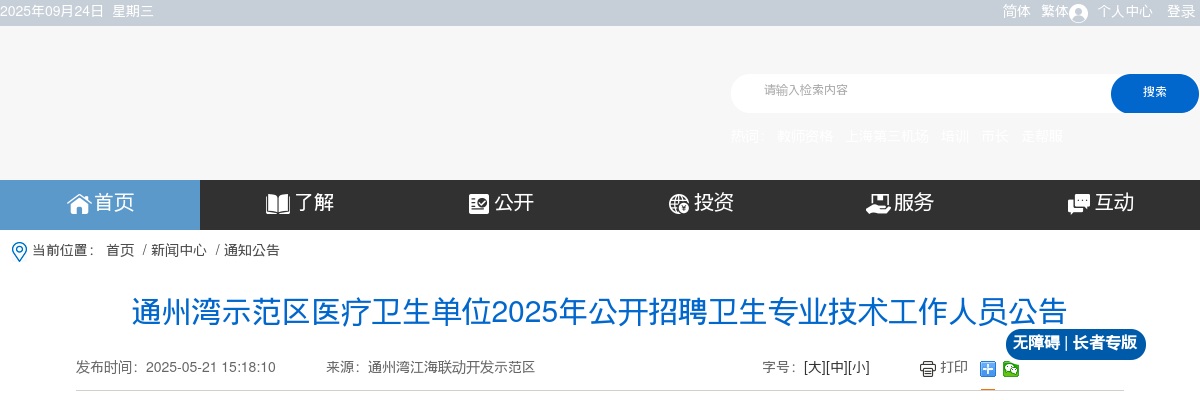Click the home icon in 首页 tab

[x=79, y=204]
